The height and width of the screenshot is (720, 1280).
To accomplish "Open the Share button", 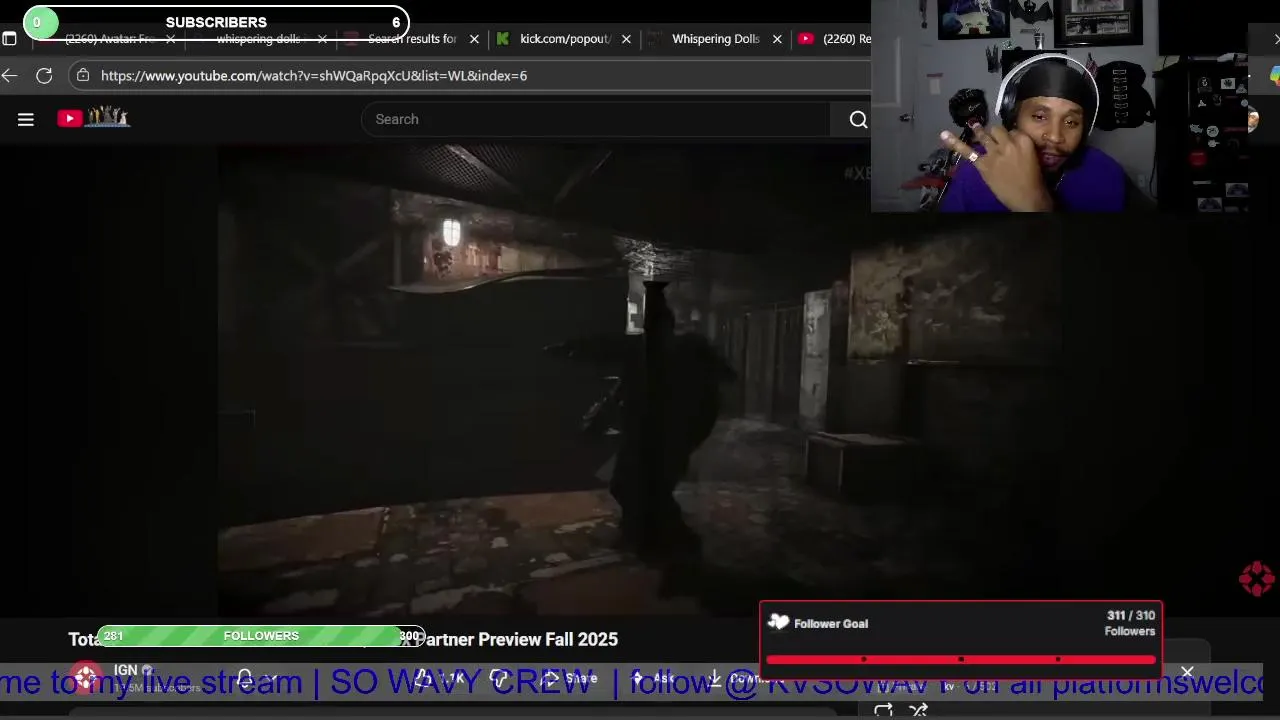I will (x=569, y=678).
